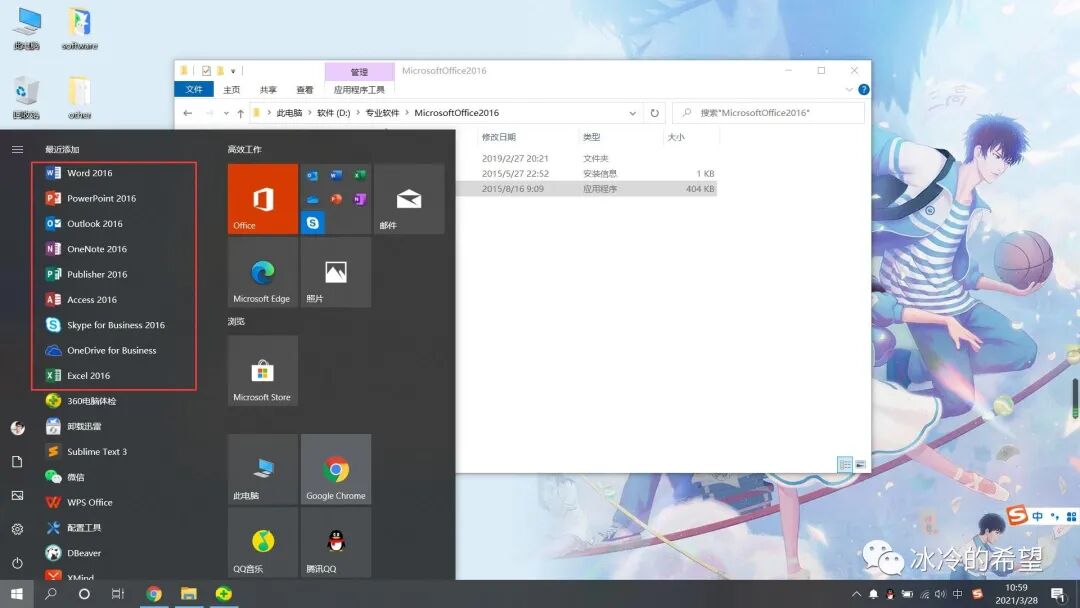Switch to the 查看 ribbon tab
Image resolution: width=1080 pixels, height=608 pixels.
point(304,90)
